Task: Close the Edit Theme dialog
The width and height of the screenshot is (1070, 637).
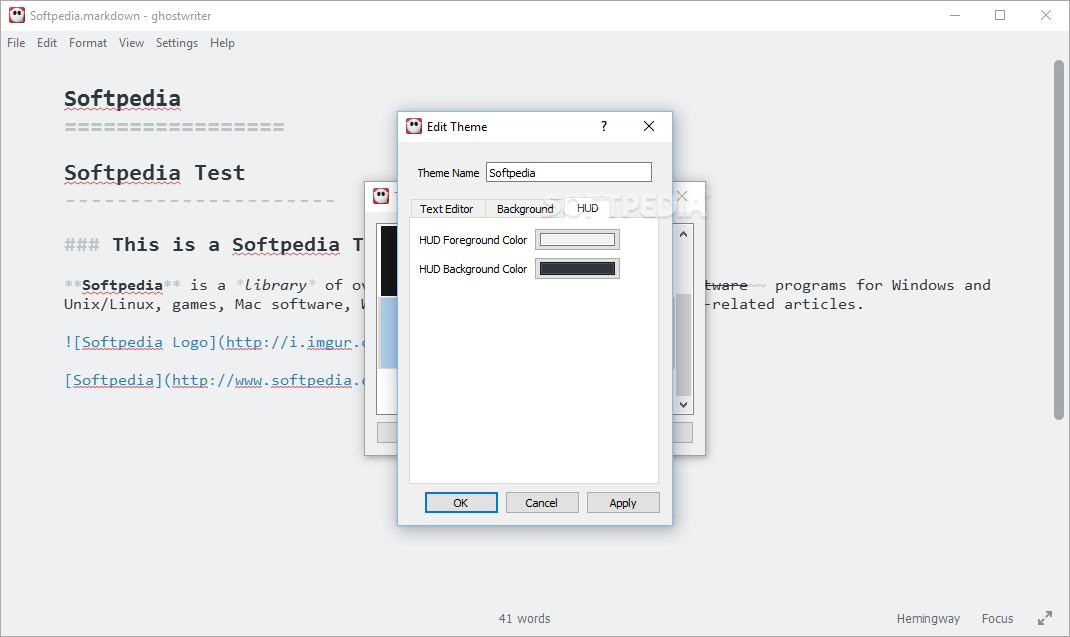Action: (649, 126)
